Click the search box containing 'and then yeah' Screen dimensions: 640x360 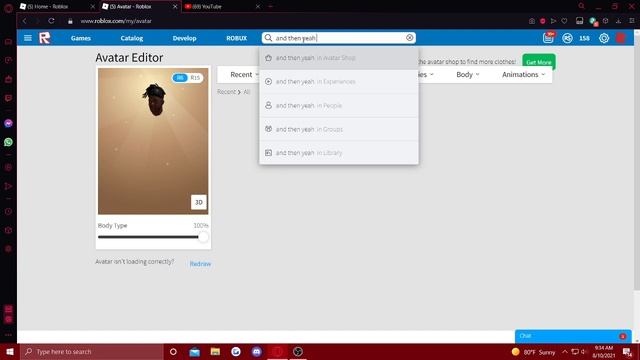[339, 38]
